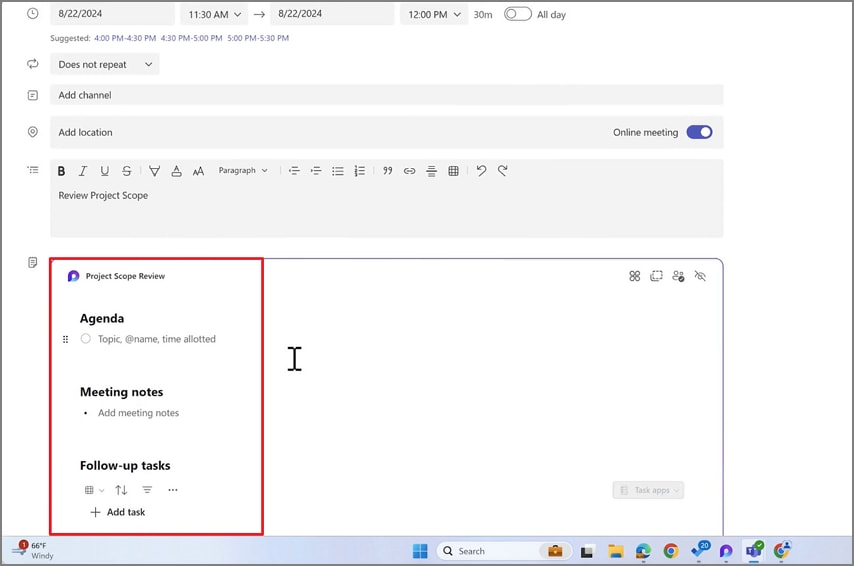The height and width of the screenshot is (566, 854).
Task: Click Follow-up tasks heading
Action: click(x=125, y=466)
